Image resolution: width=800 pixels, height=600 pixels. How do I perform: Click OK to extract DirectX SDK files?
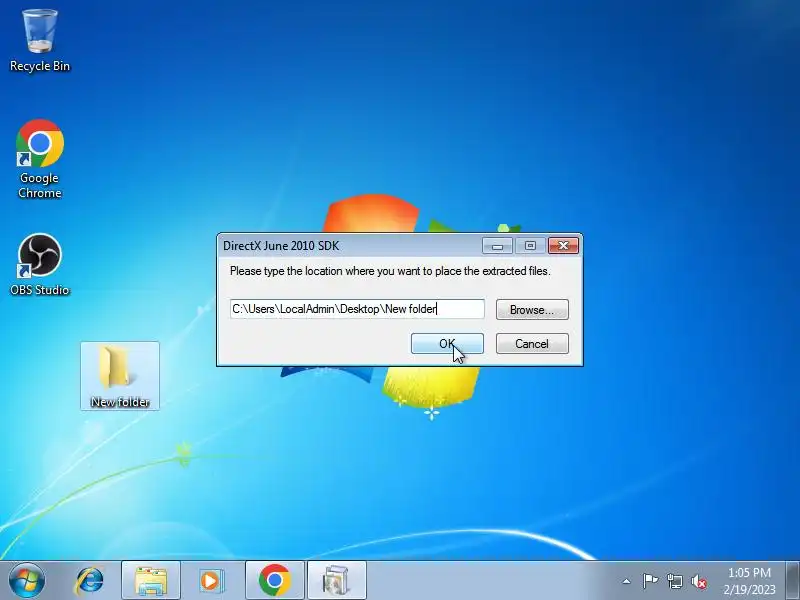click(447, 343)
